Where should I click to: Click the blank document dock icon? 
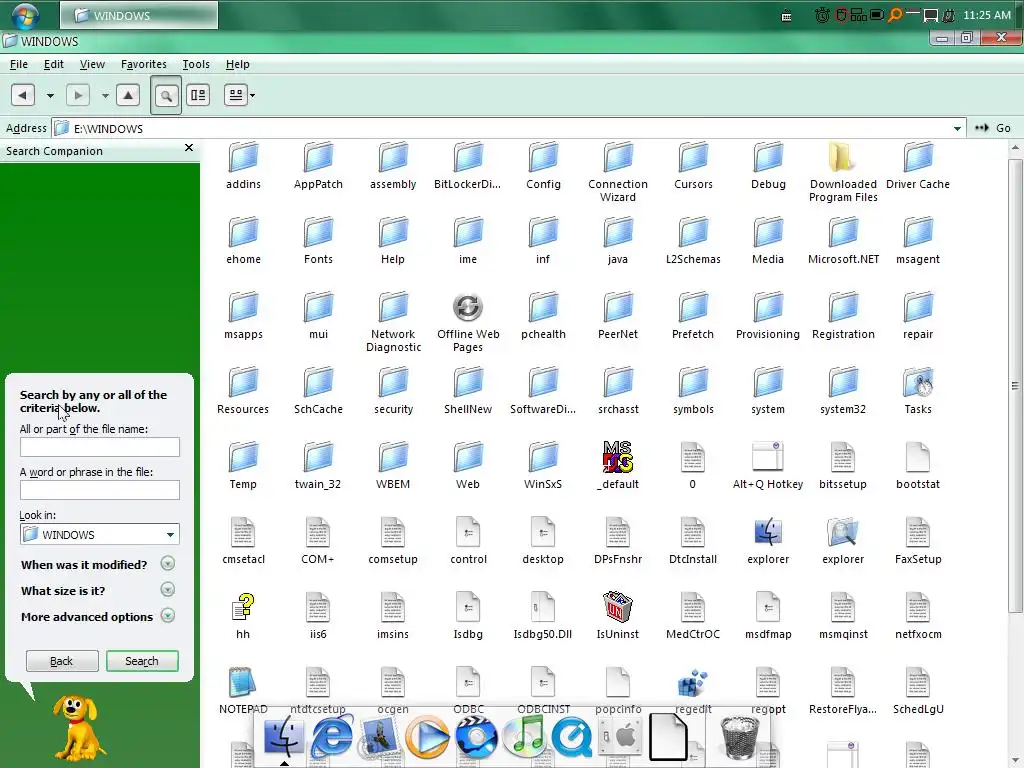[667, 737]
